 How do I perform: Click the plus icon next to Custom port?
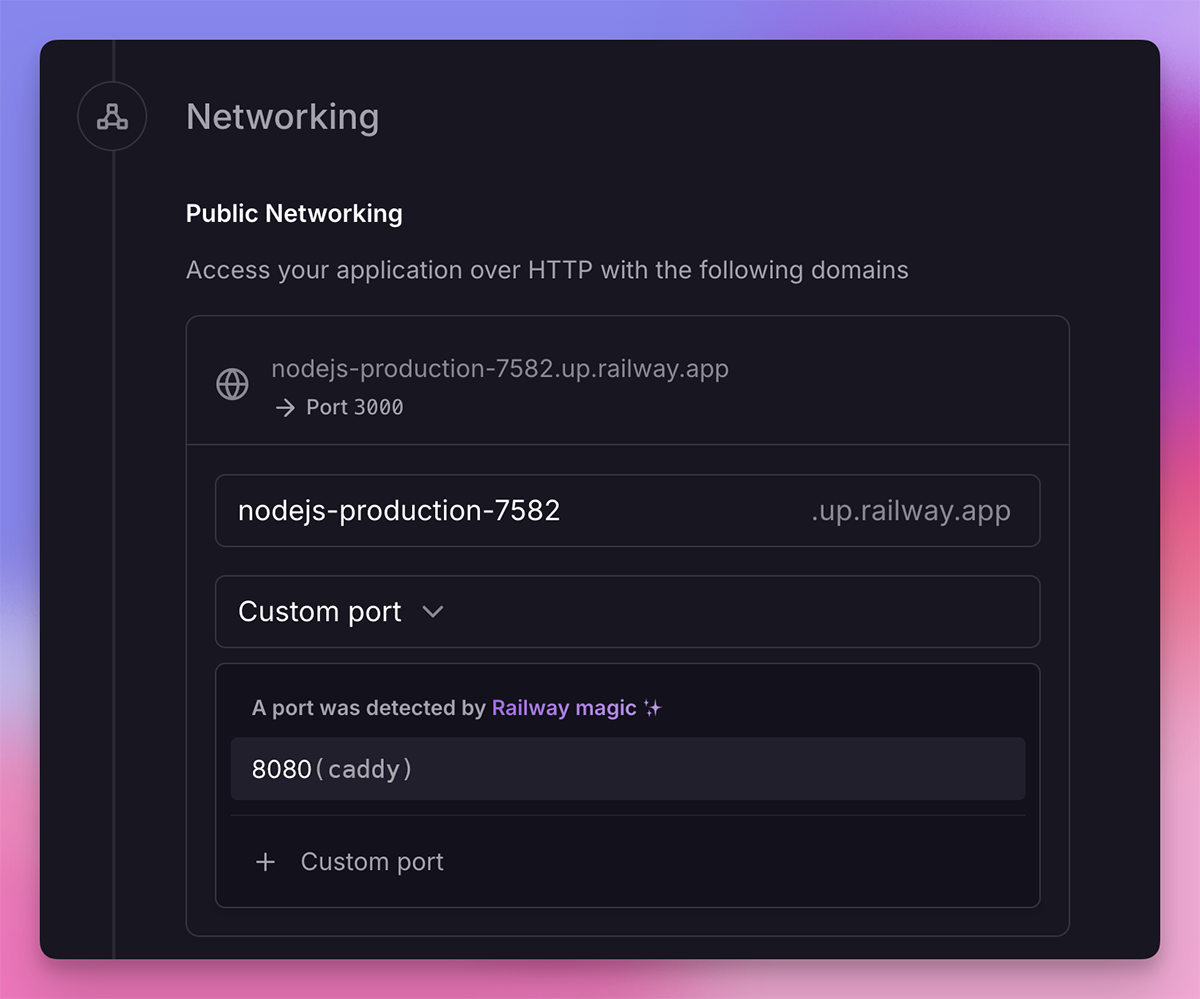coord(265,862)
